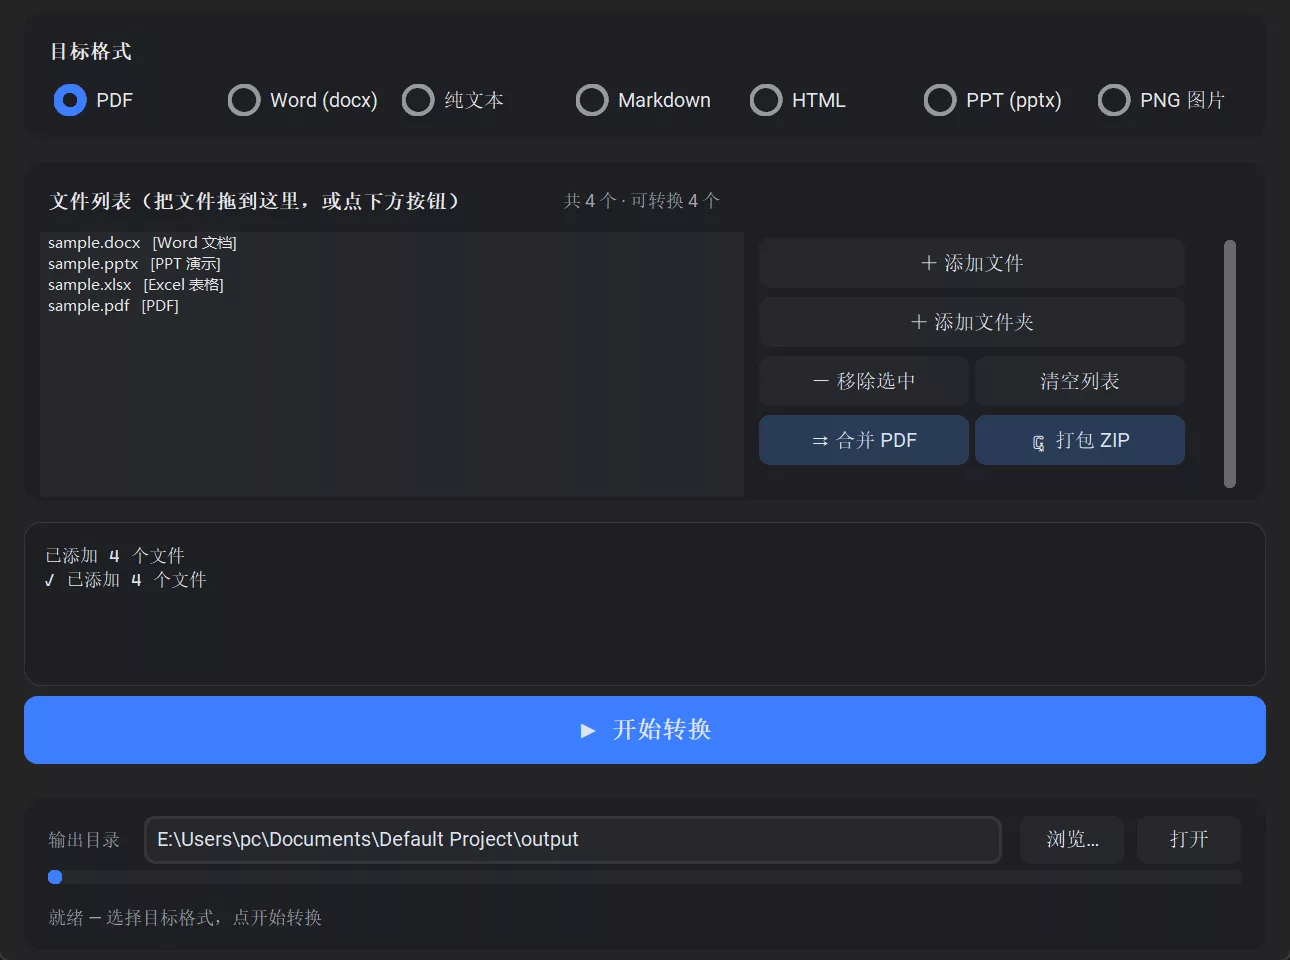The image size is (1290, 960).
Task: Click the 就绪 status message at bottom
Action: pos(185,918)
